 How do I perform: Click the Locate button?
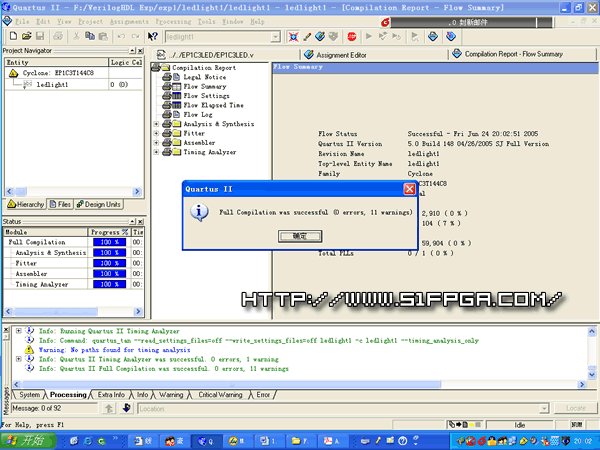point(575,408)
